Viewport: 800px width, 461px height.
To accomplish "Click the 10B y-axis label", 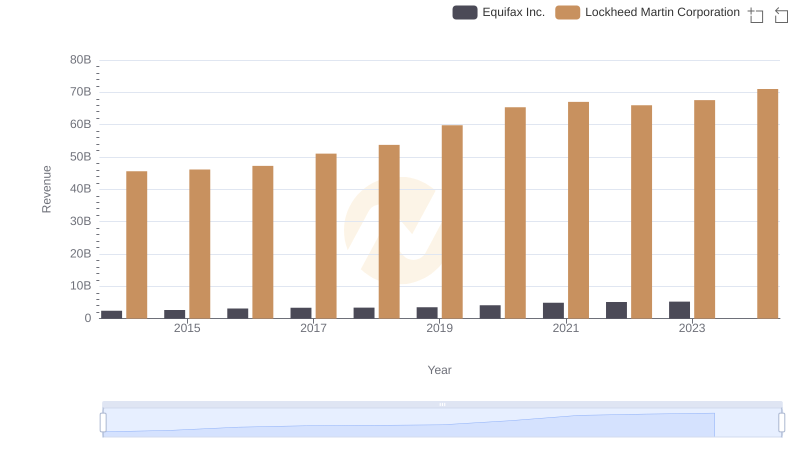I will pyautogui.click(x=81, y=286).
